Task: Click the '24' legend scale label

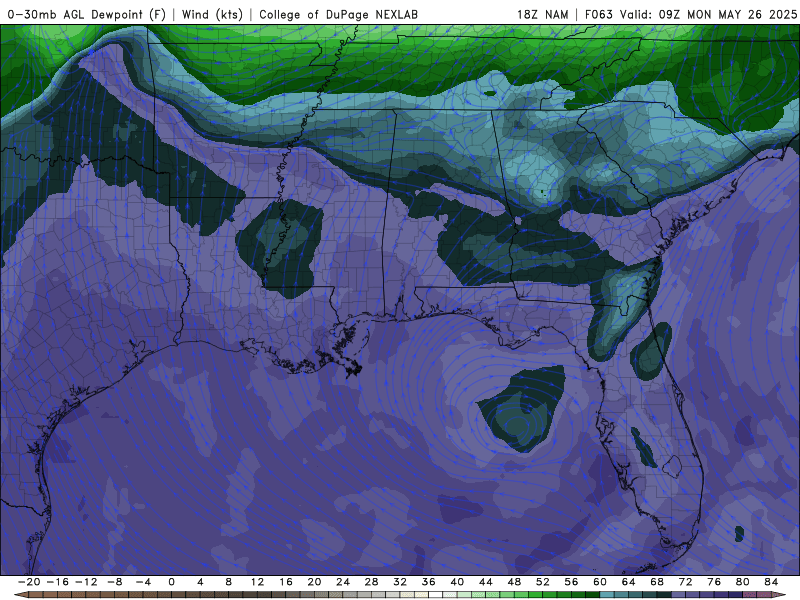Action: tap(343, 582)
